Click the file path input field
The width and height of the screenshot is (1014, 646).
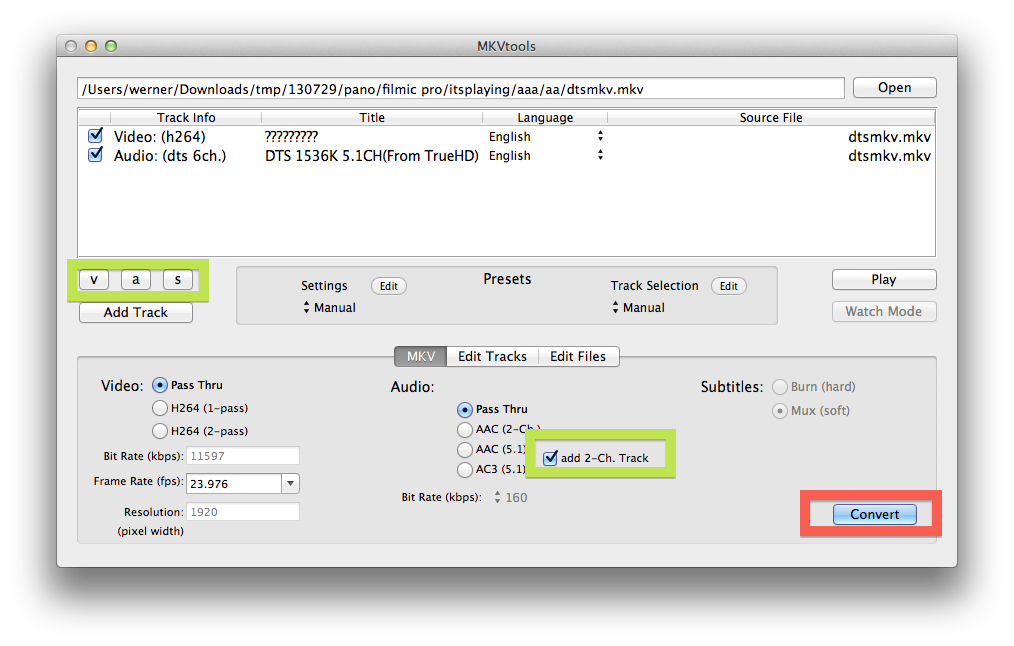[x=460, y=89]
